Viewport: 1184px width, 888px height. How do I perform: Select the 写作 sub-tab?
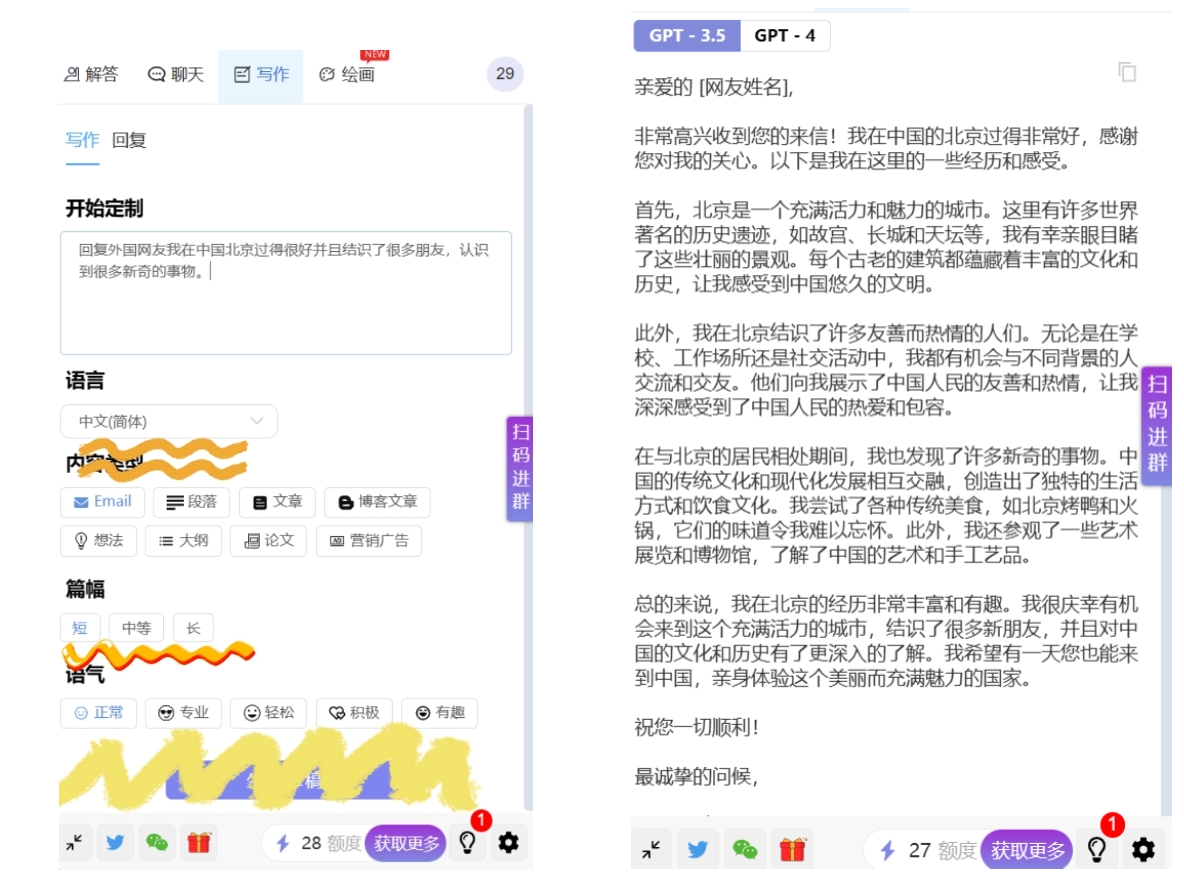82,140
